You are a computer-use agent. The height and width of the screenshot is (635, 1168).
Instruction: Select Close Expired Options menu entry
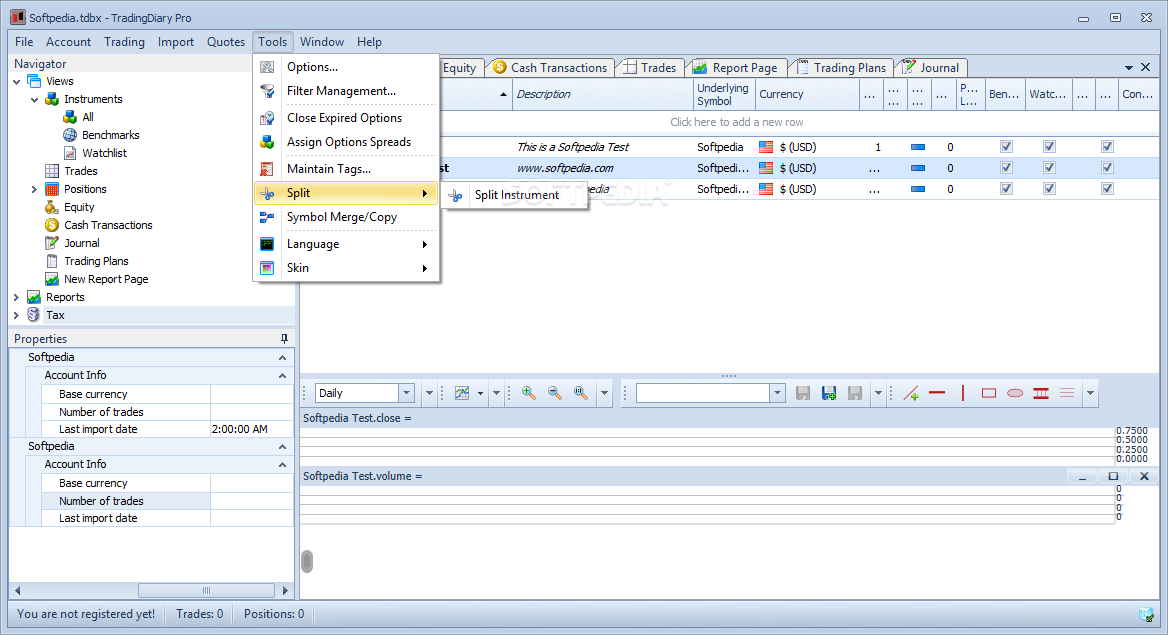(346, 118)
